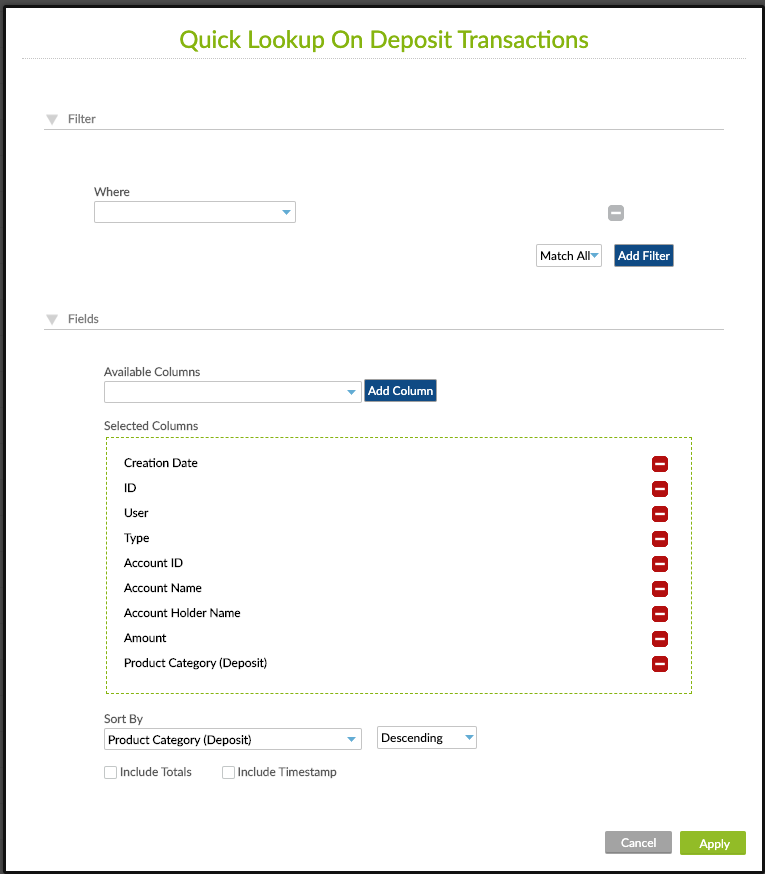Remove the Type column

click(659, 539)
